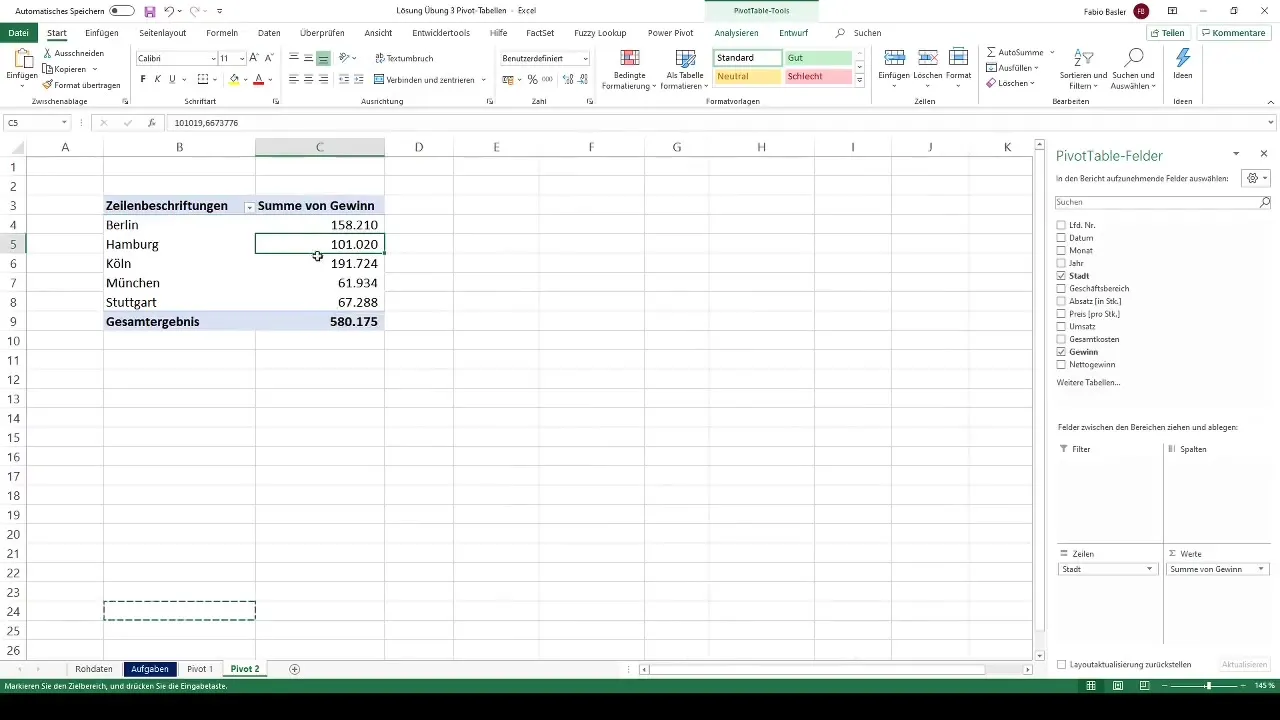Check the Datum field checkbox
The width and height of the screenshot is (1280, 720).
pos(1061,238)
